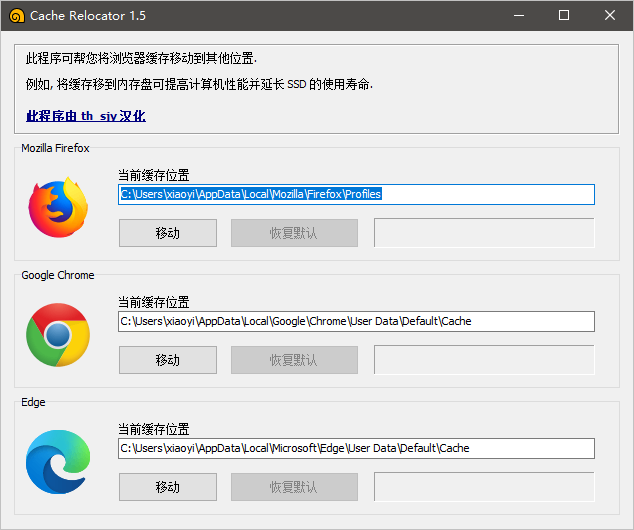Click the Google Chrome logo

(58, 335)
